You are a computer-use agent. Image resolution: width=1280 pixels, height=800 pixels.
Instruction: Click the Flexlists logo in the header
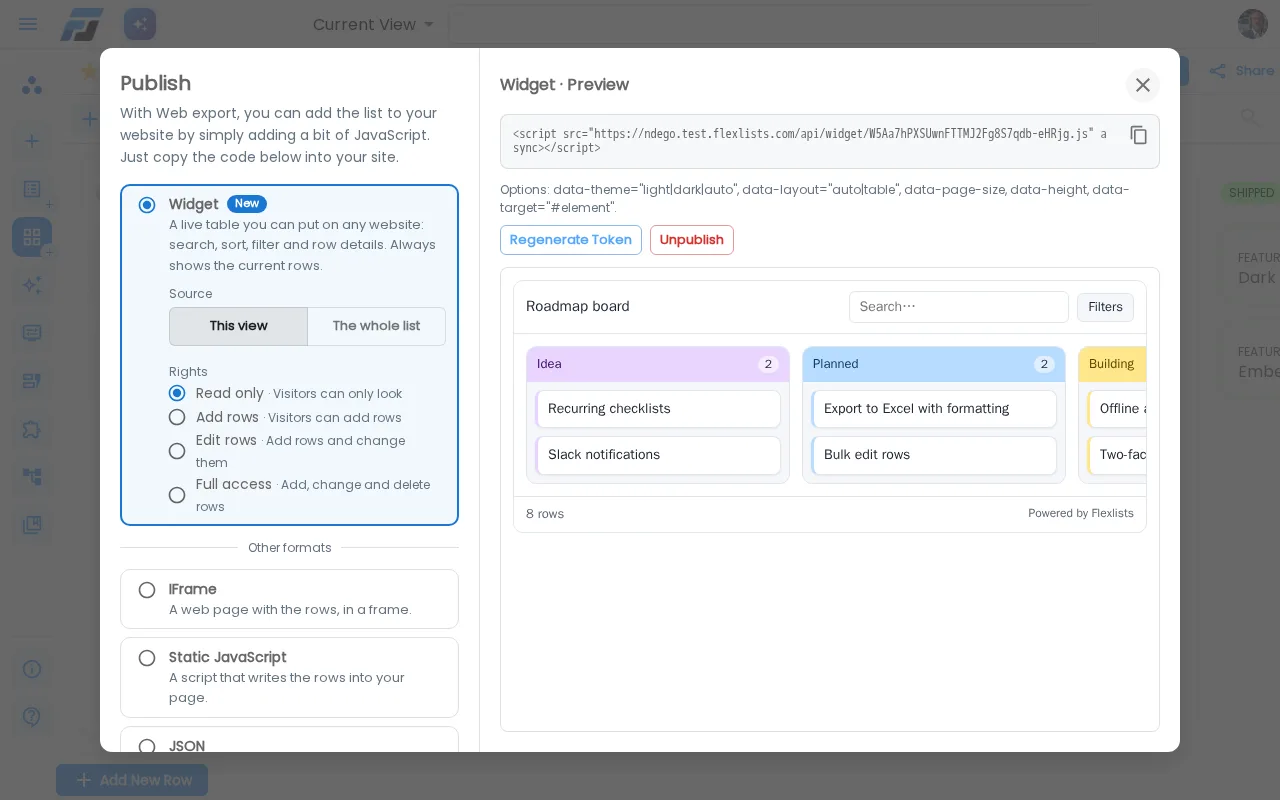coord(81,24)
